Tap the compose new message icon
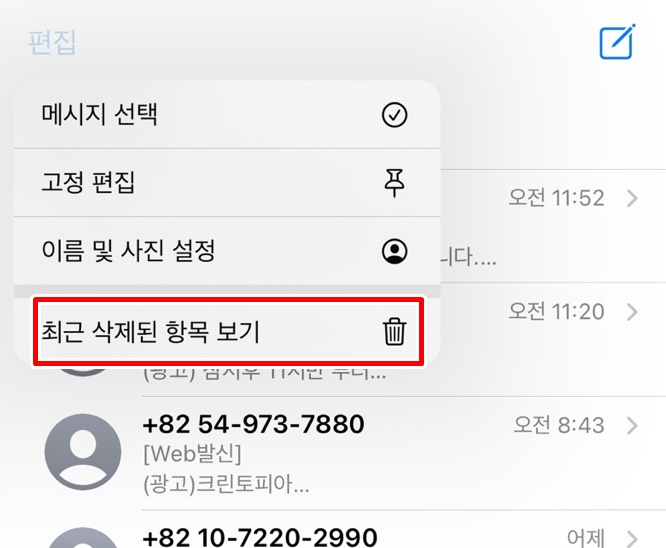The image size is (666, 548). (x=617, y=42)
